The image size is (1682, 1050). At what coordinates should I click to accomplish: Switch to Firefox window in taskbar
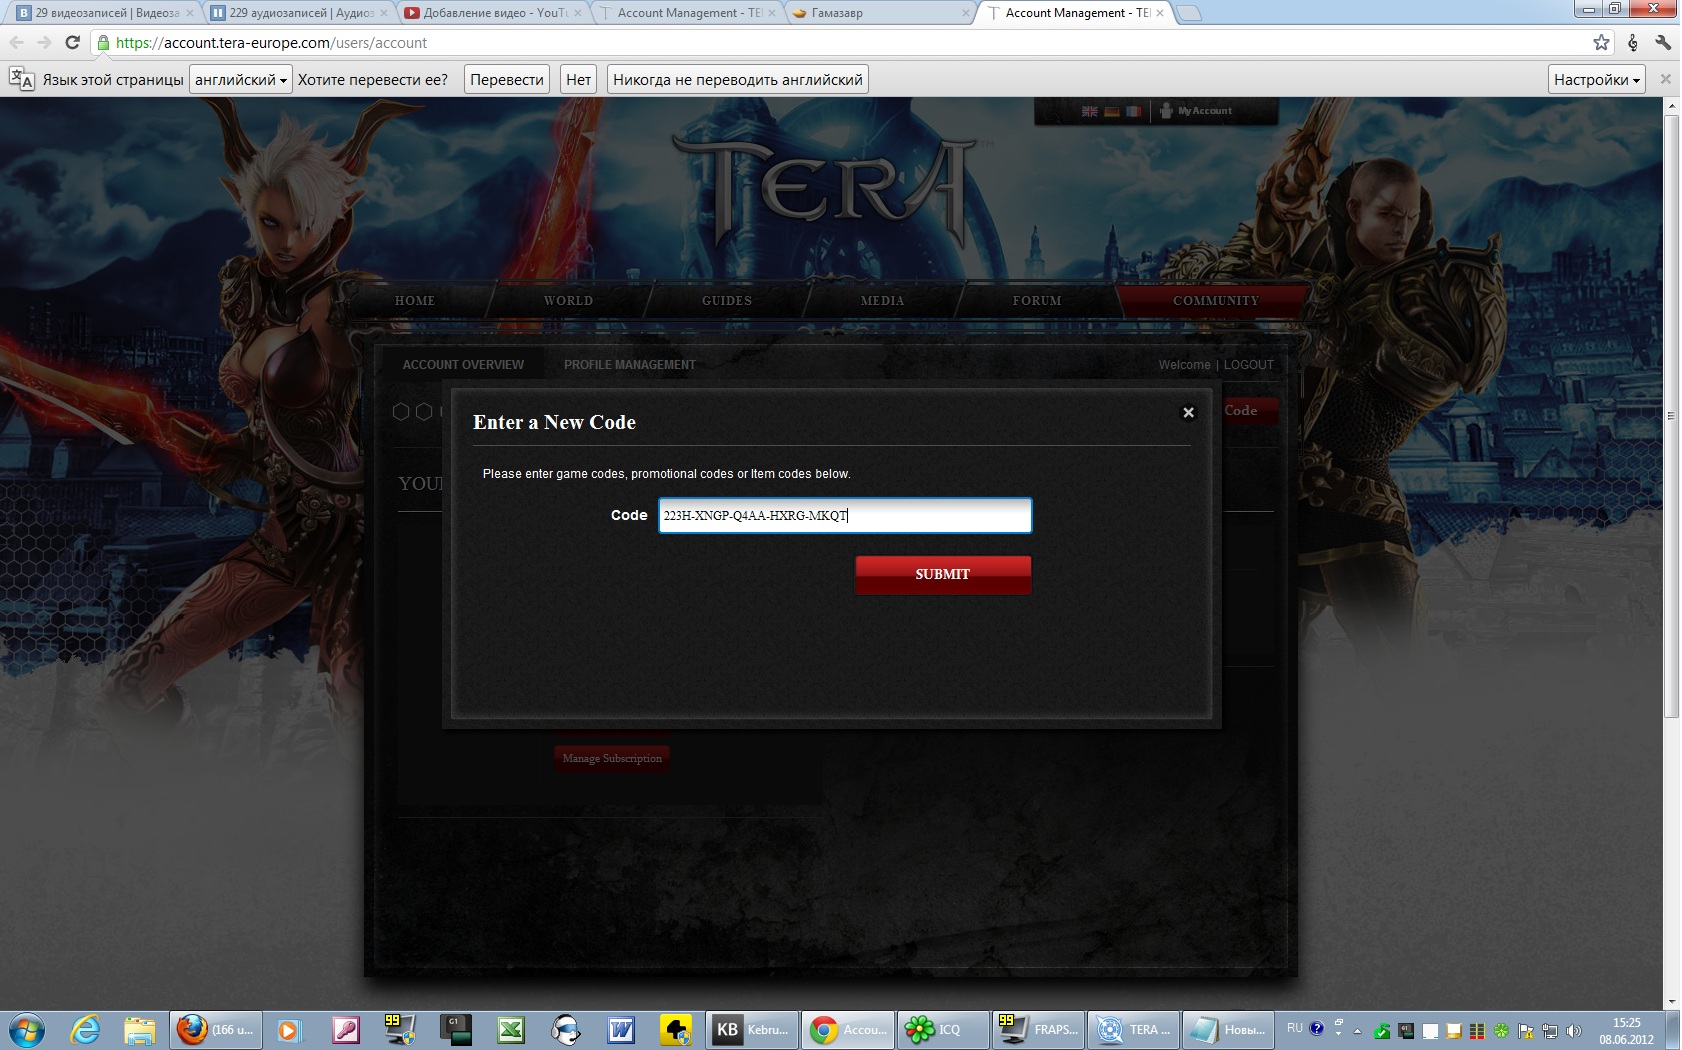pos(216,1029)
